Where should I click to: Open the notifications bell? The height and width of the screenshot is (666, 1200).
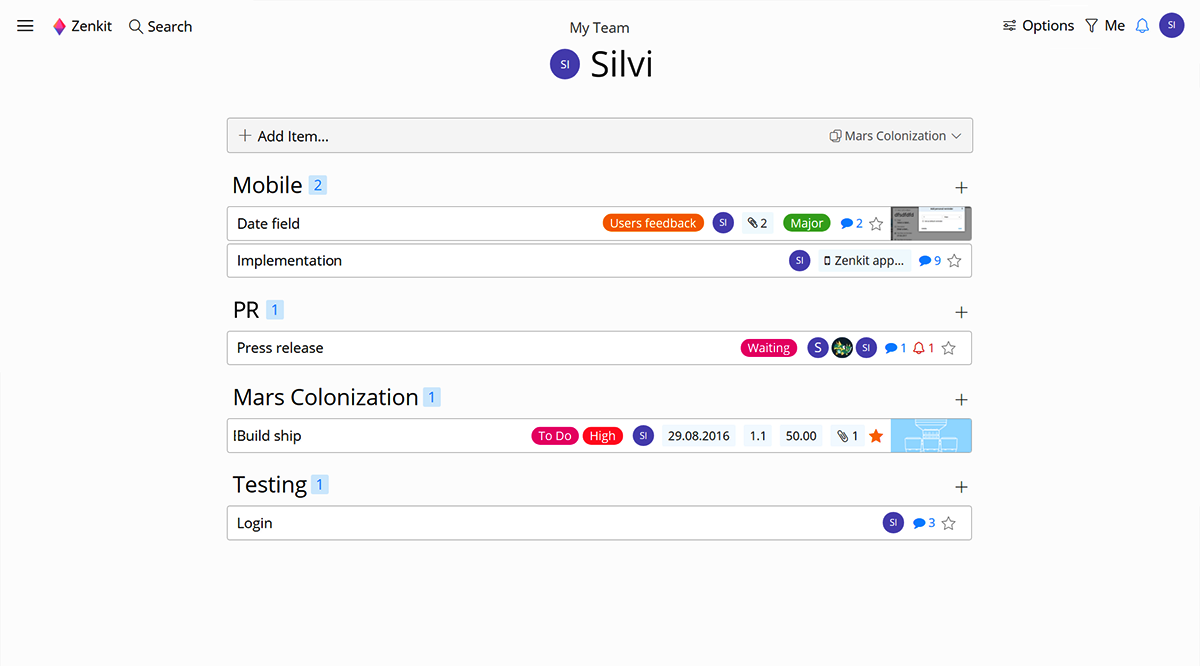tap(1142, 26)
